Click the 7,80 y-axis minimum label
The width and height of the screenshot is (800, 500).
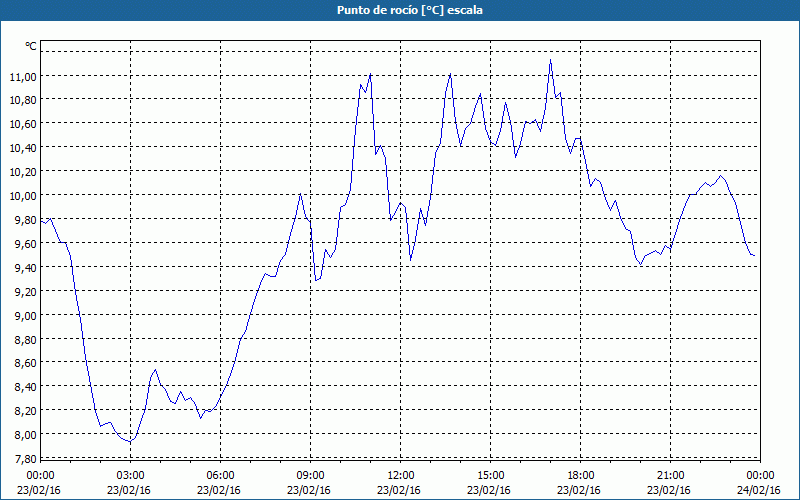tap(23, 458)
